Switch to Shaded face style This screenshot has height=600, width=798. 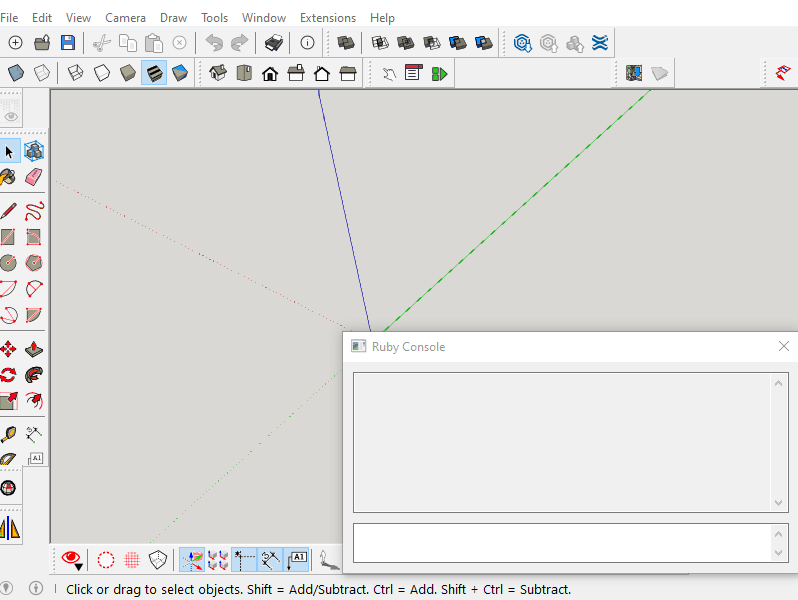[127, 73]
